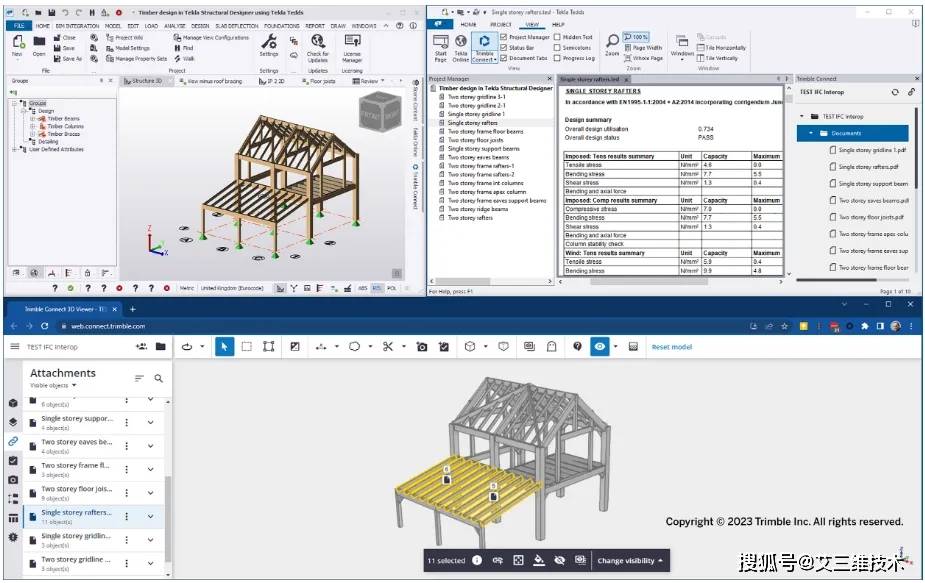Open the layers icon in Trimble left sidebar
925x583 pixels.
pos(13,422)
